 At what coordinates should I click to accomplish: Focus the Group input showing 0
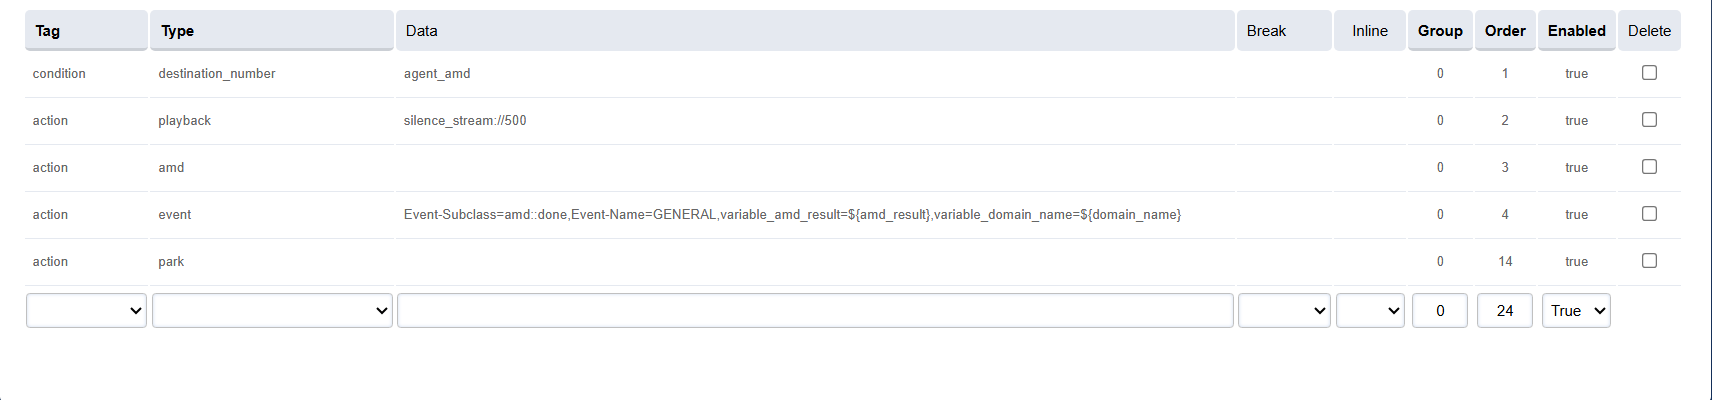pos(1440,311)
